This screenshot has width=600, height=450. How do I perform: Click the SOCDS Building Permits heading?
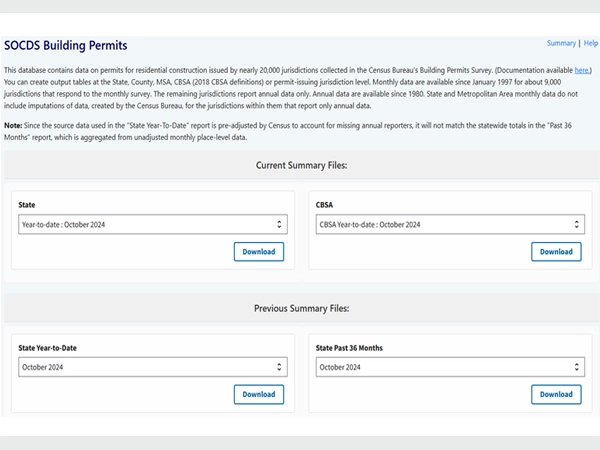point(65,45)
